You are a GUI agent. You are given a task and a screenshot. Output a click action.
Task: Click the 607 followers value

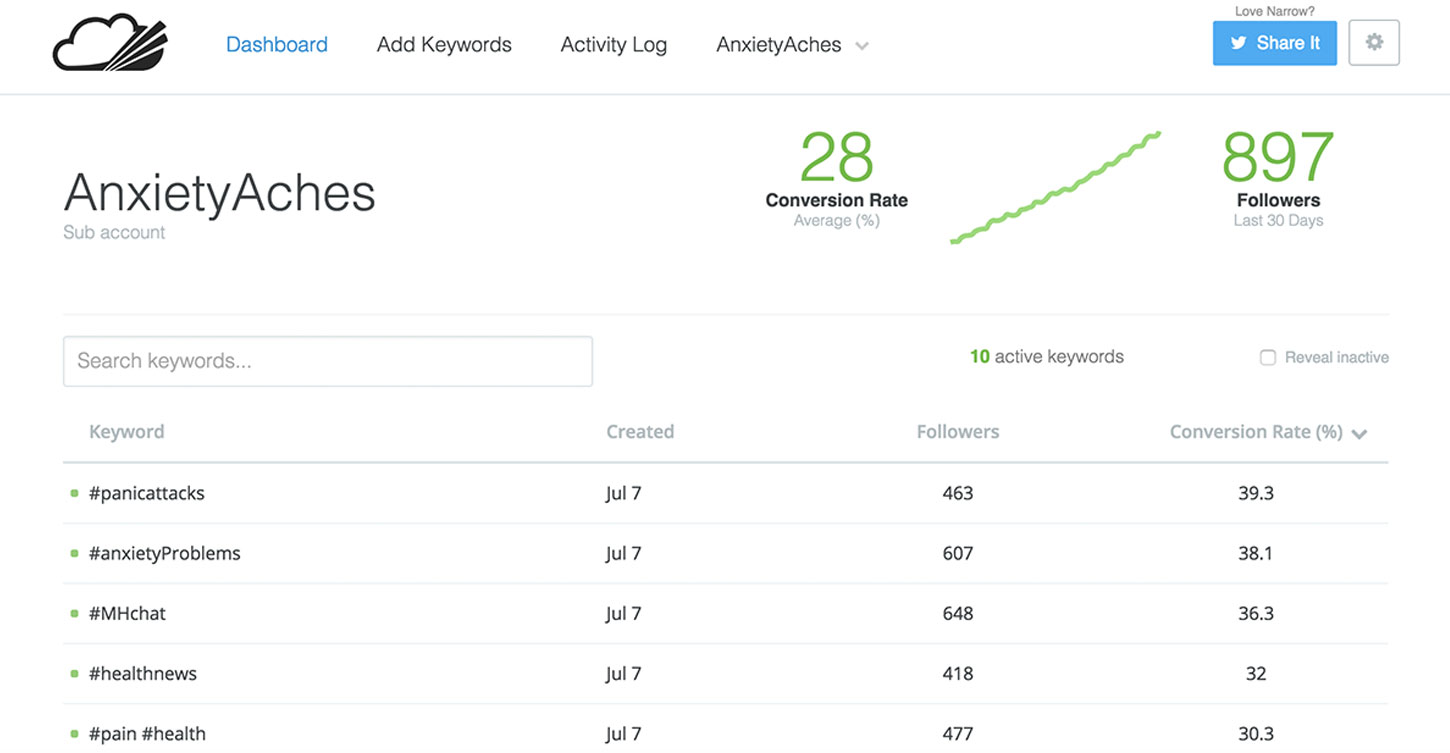click(x=958, y=553)
